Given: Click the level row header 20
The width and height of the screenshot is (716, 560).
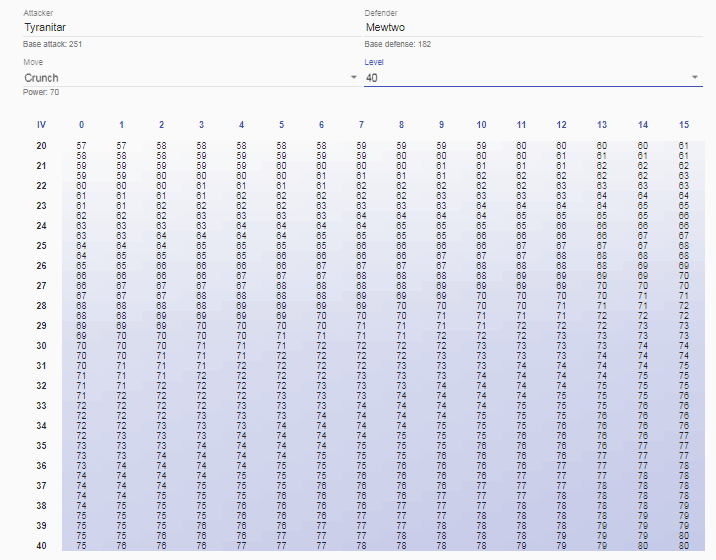Looking at the screenshot, I should tap(42, 146).
